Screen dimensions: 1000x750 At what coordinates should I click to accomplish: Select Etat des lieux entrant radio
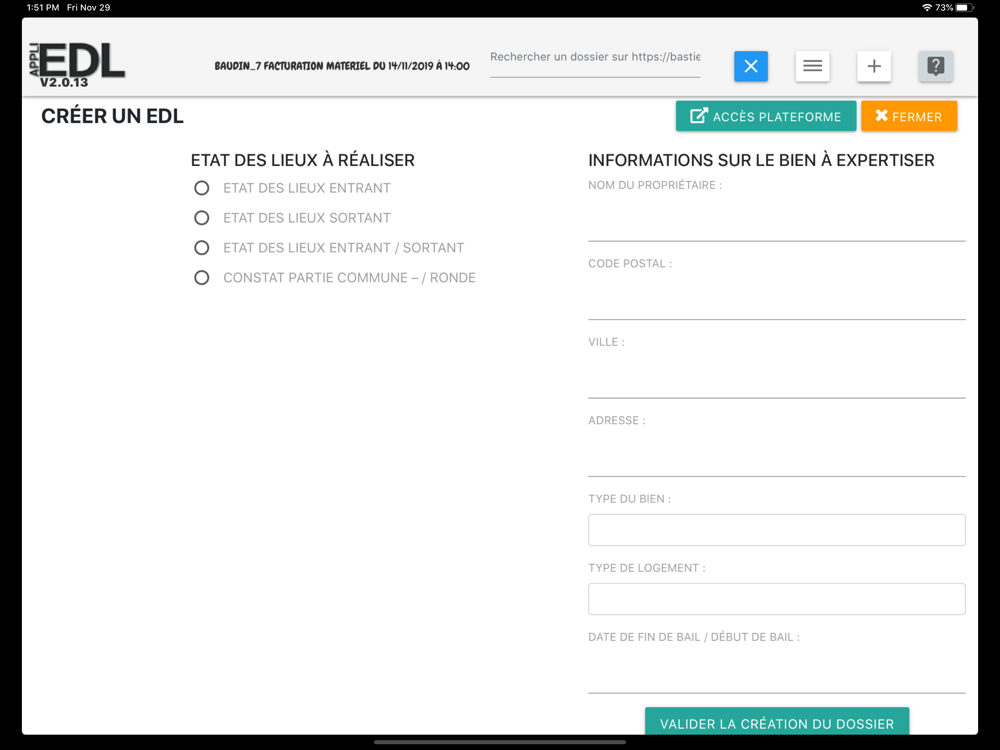pyautogui.click(x=202, y=188)
